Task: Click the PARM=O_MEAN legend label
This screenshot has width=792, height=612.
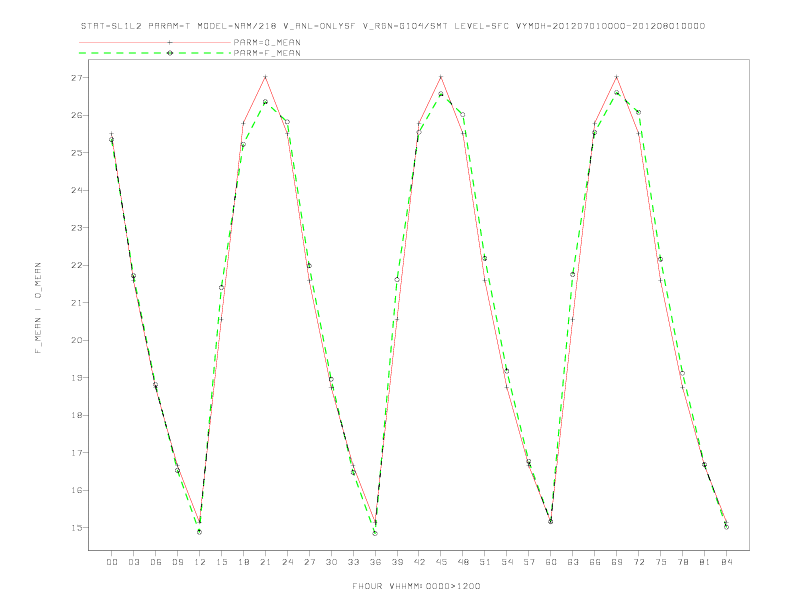Action: coord(267,42)
